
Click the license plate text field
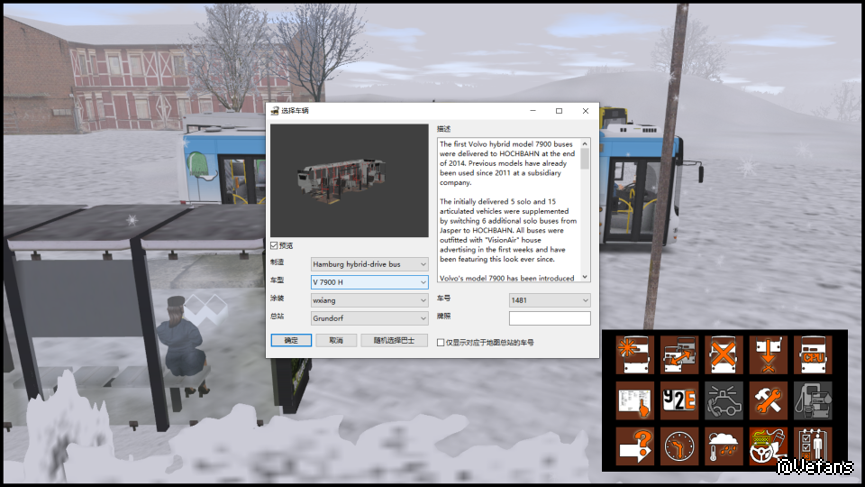click(549, 319)
